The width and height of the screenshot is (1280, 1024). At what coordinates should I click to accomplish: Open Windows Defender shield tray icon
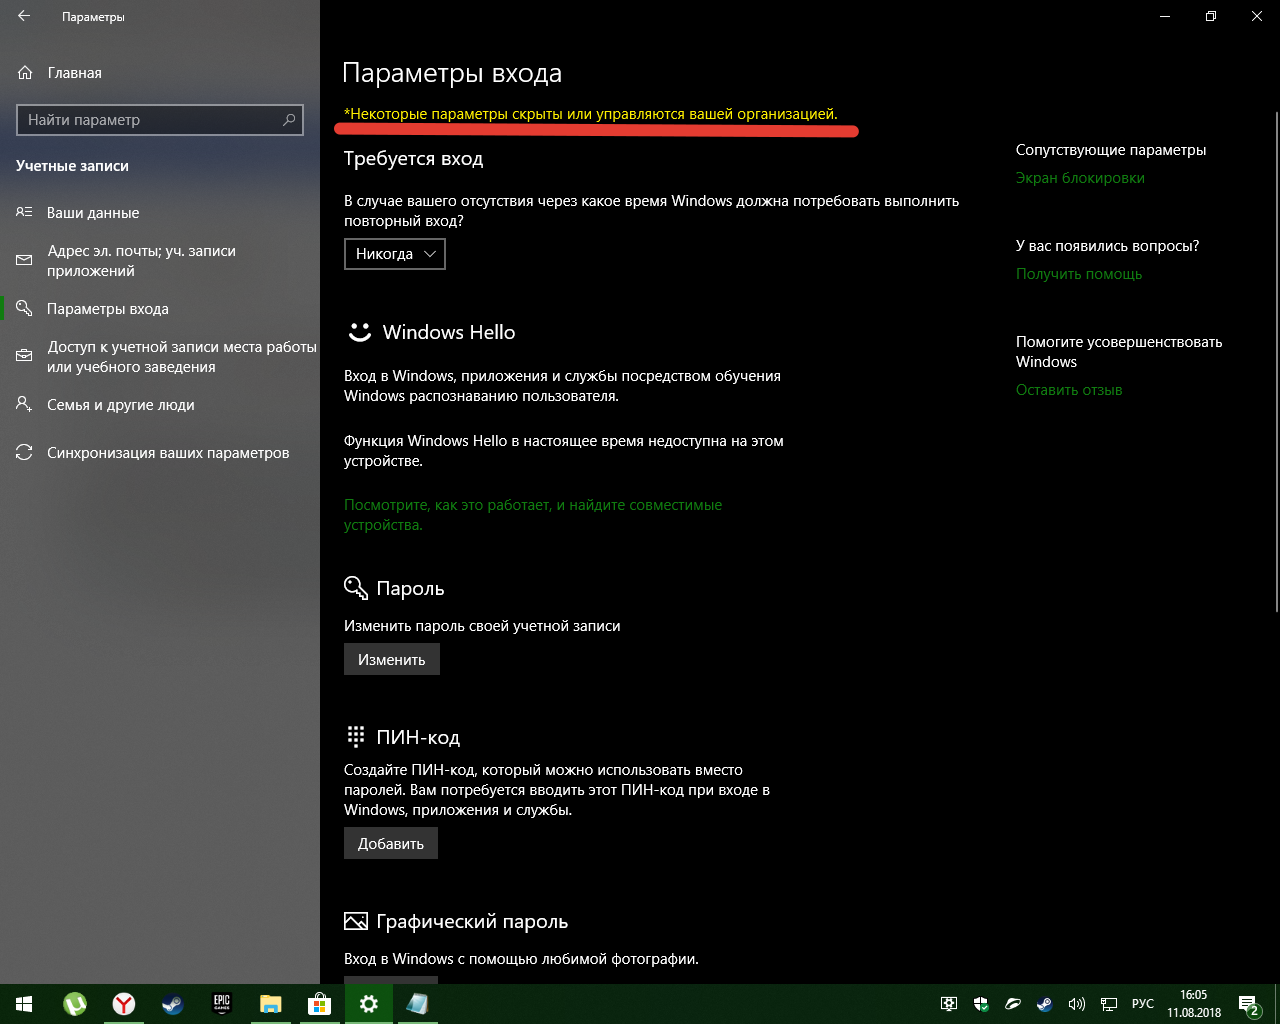click(982, 1004)
